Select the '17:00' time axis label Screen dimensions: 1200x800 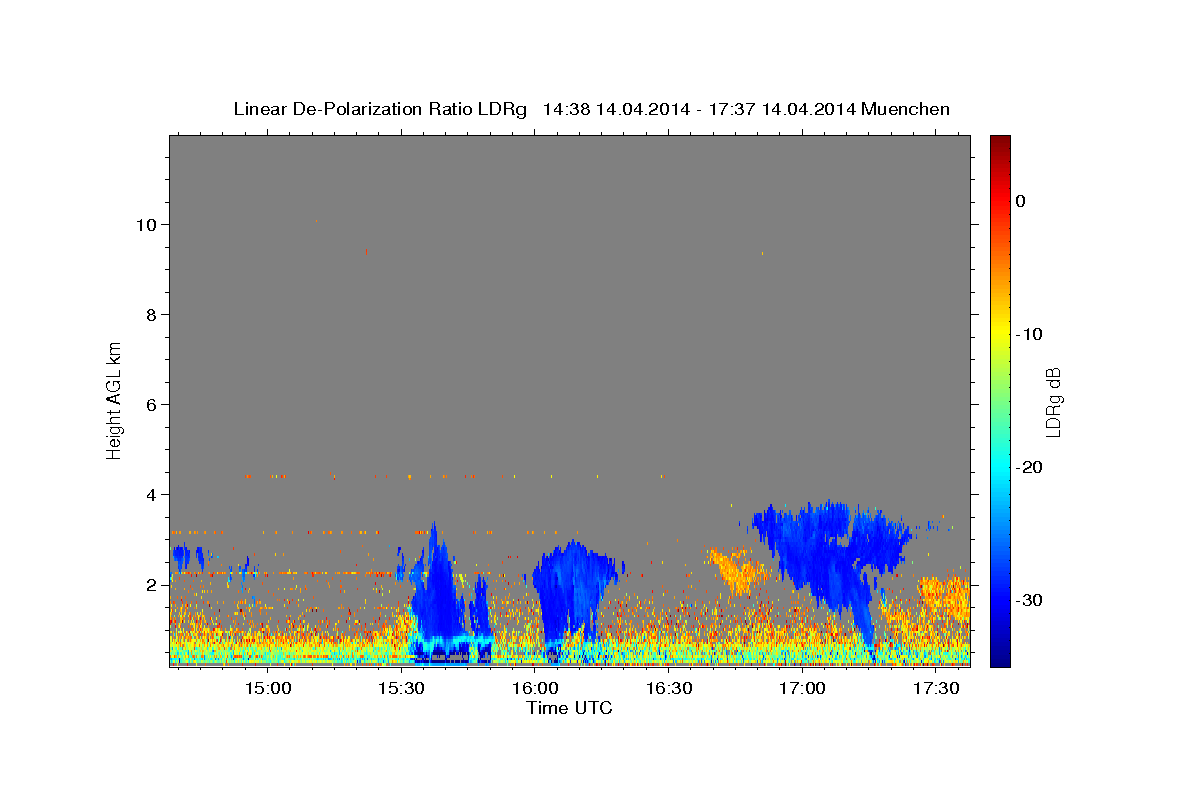point(802,689)
